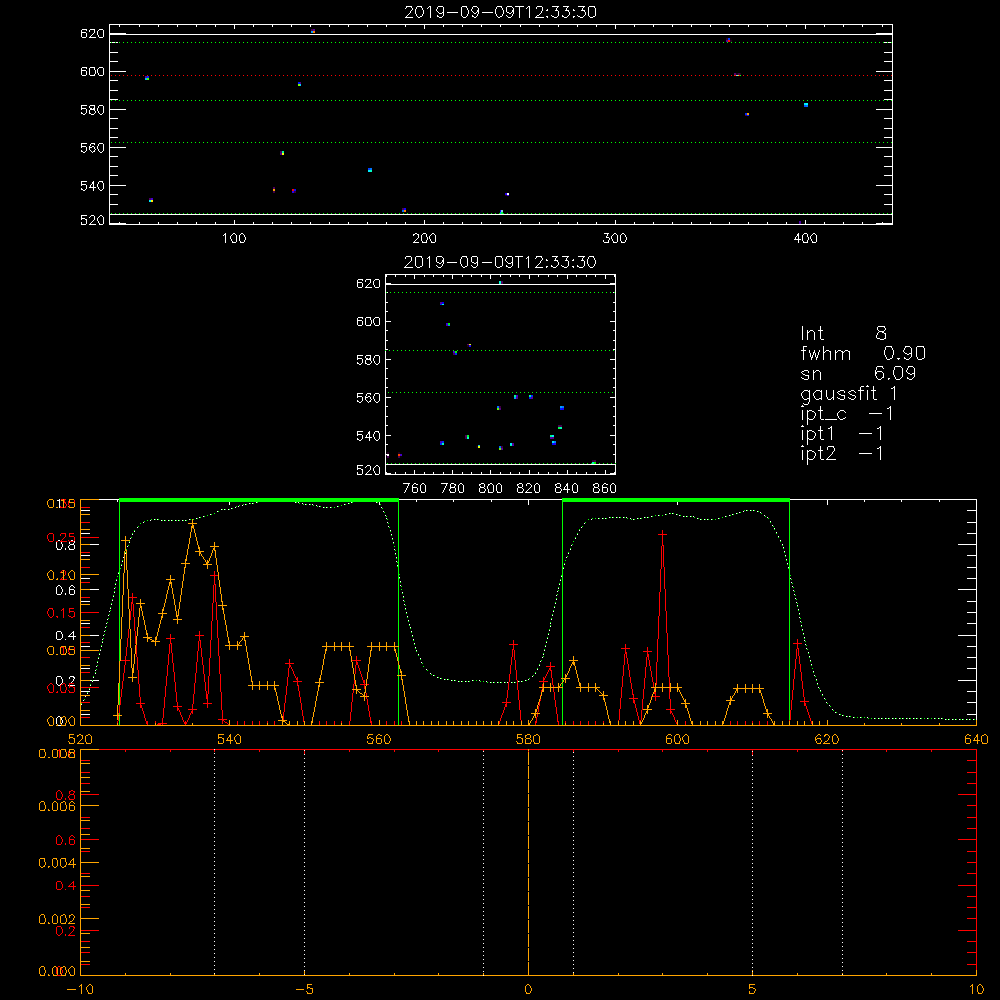Viewport: 1000px width, 1000px height.
Task: Click the 760 x-axis label of middle plot
Action: point(415,489)
